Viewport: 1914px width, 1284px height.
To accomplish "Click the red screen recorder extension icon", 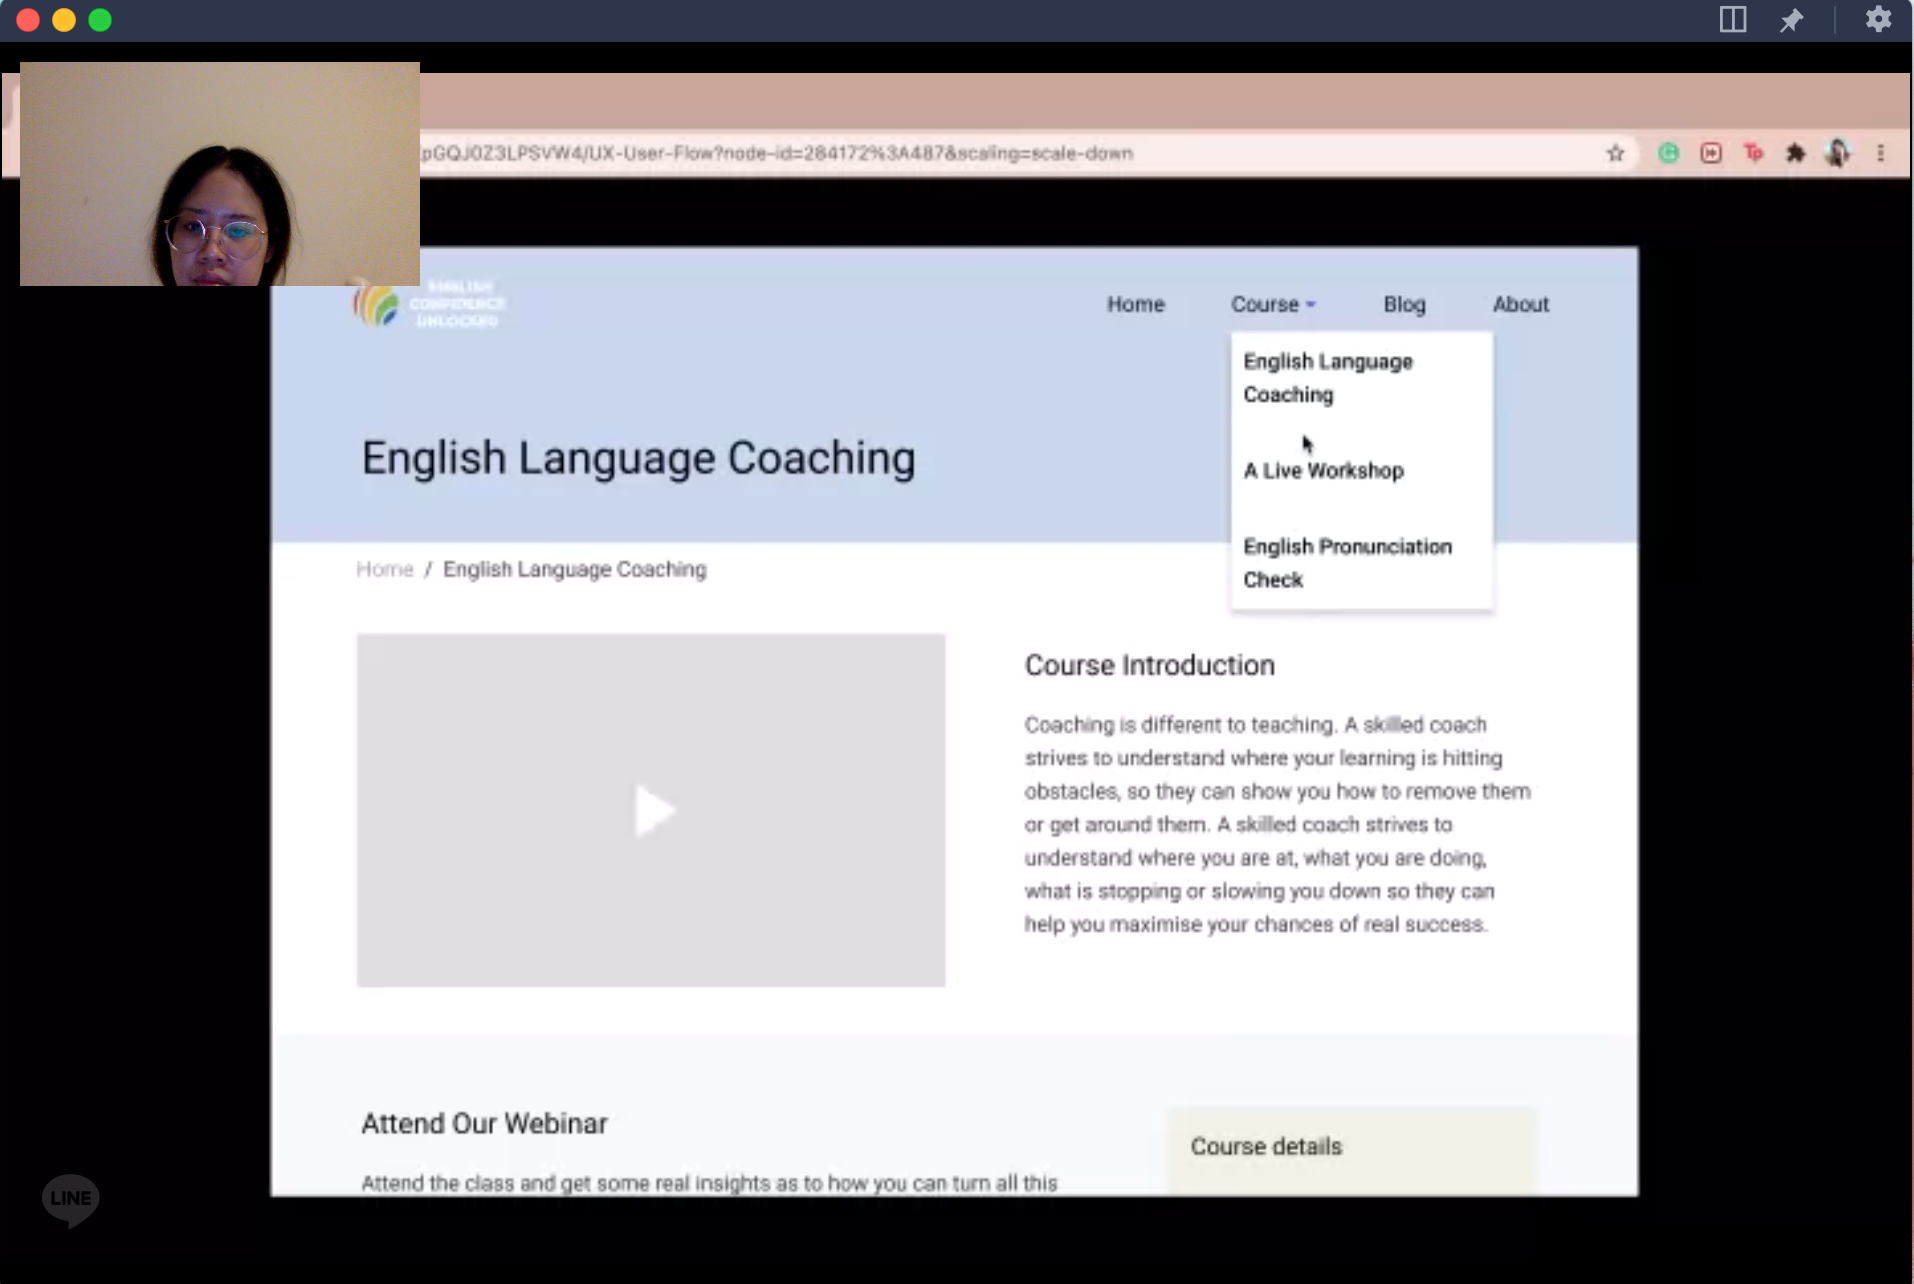I will click(1711, 153).
